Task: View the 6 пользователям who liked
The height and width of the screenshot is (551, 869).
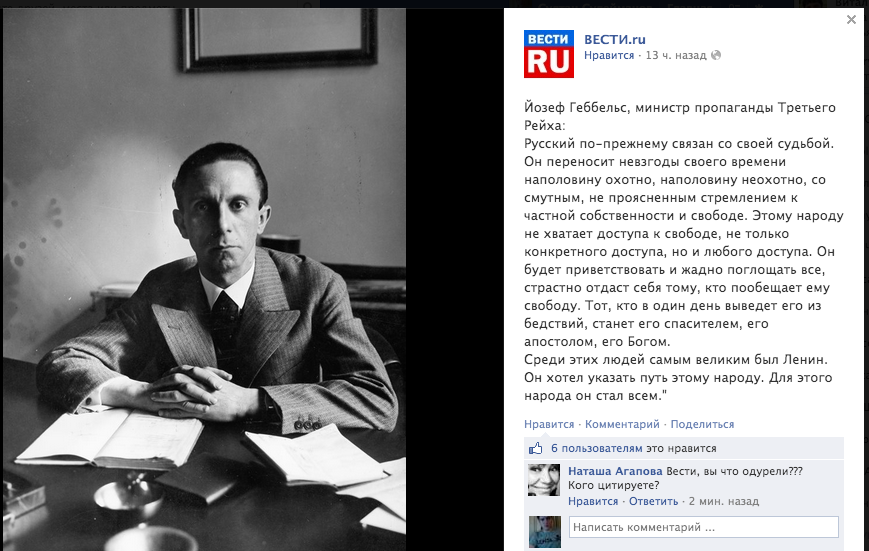Action: click(596, 448)
